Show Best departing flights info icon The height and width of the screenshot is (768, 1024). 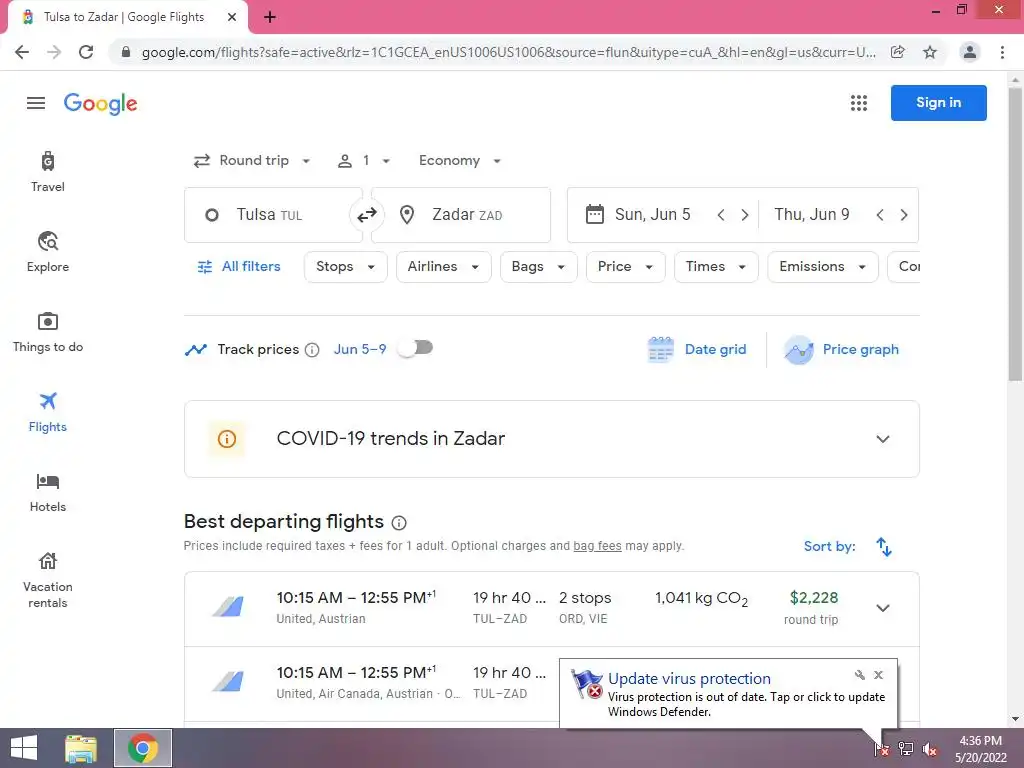point(399,522)
